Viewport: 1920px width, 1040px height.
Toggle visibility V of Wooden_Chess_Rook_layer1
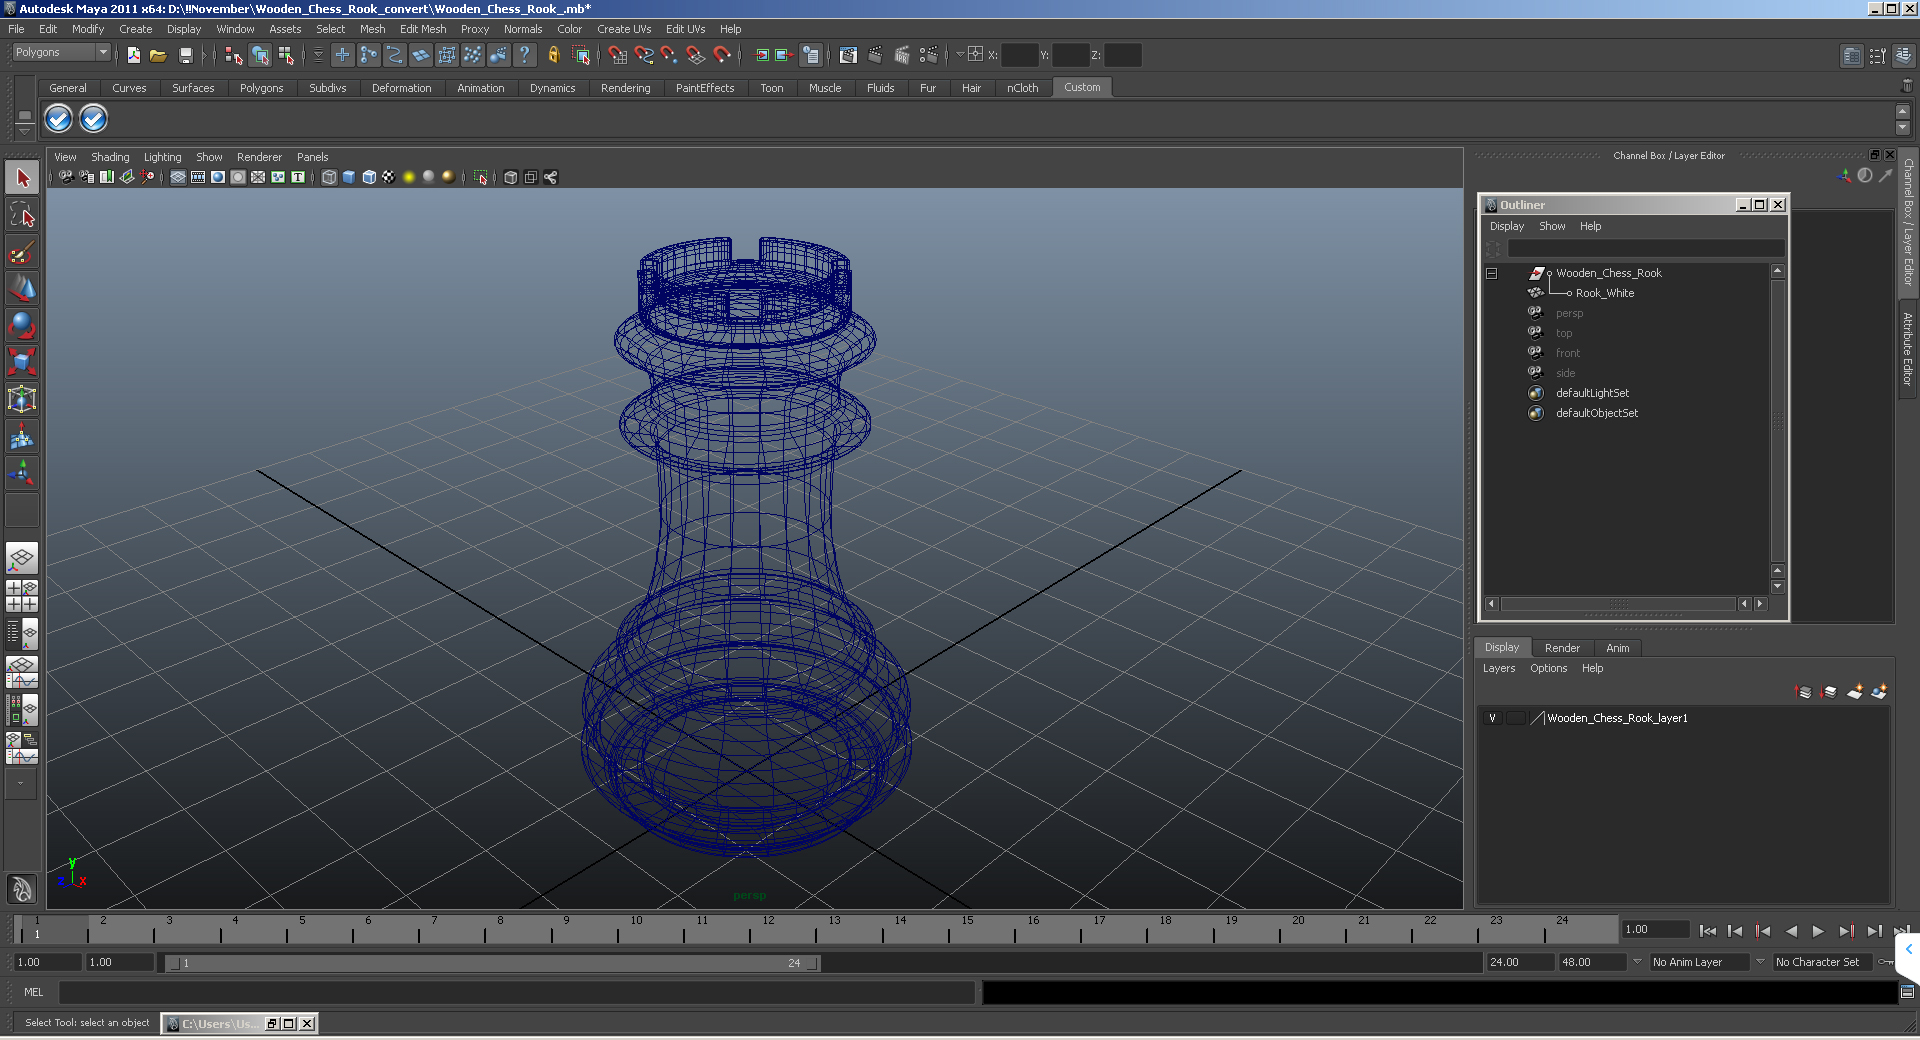(x=1492, y=718)
